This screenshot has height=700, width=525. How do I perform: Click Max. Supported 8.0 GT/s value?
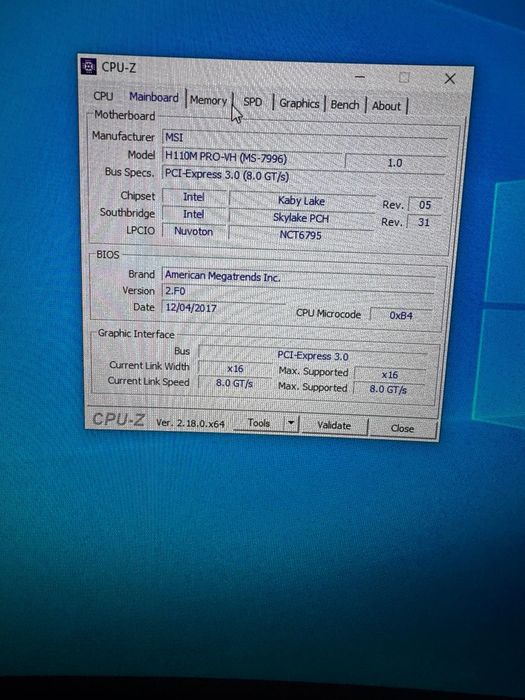[388, 389]
